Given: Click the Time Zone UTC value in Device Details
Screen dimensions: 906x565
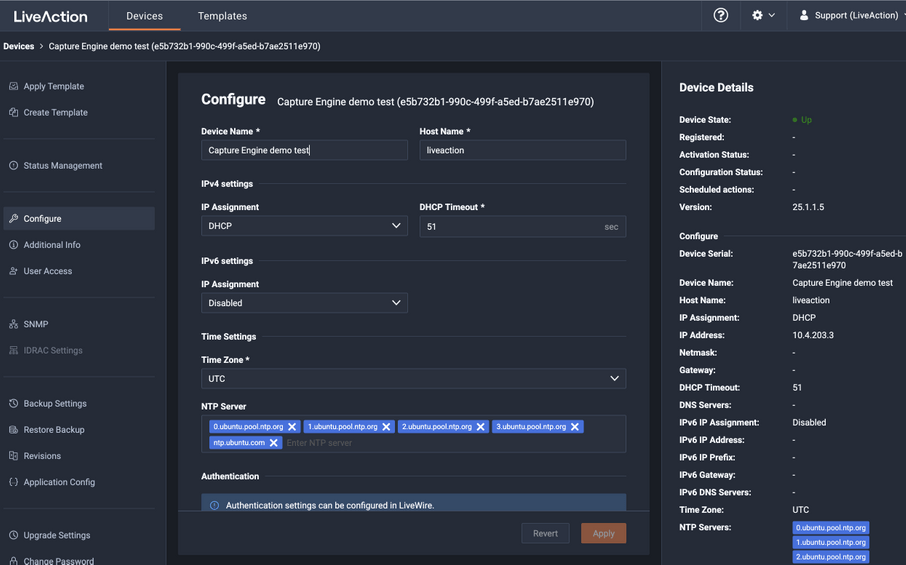Looking at the screenshot, I should click(800, 510).
